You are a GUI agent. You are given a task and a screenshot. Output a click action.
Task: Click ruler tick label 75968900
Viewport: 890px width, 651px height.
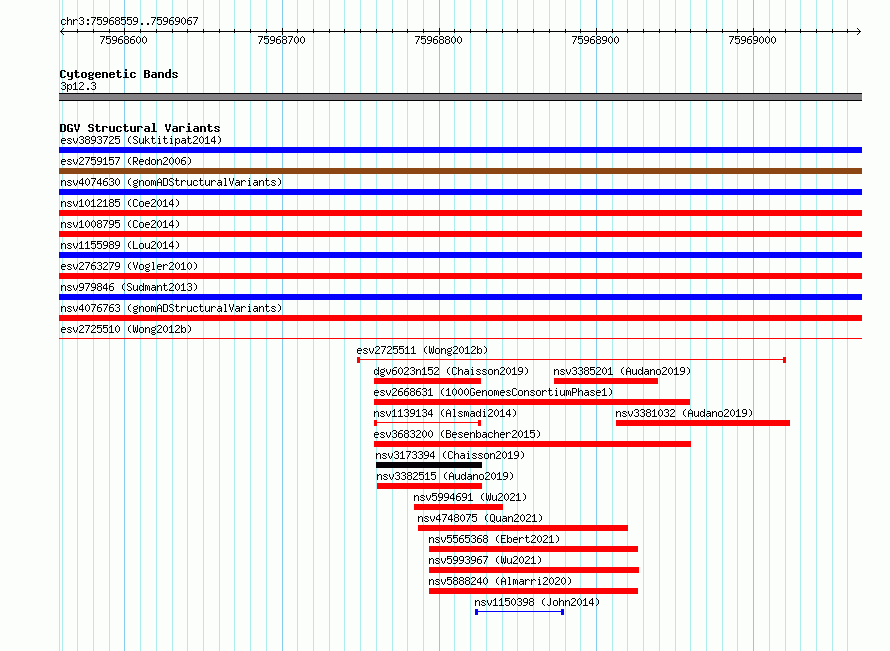[595, 40]
